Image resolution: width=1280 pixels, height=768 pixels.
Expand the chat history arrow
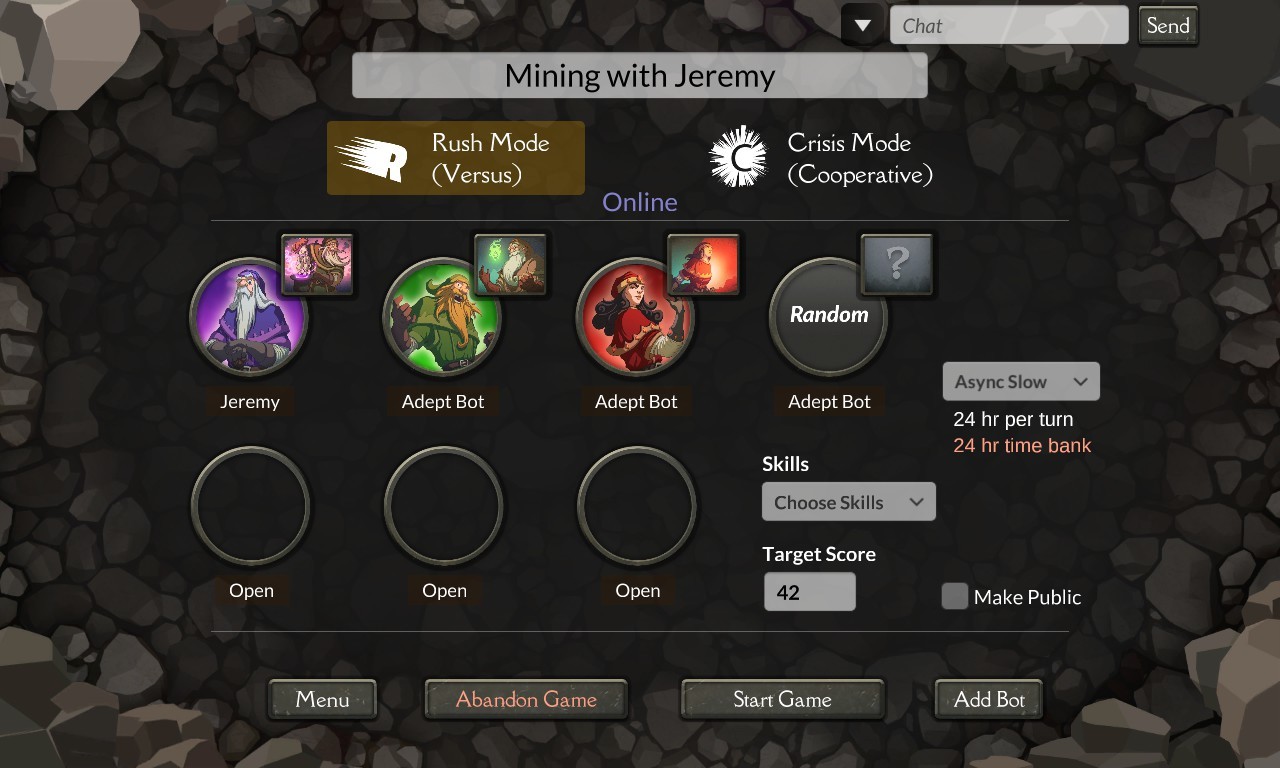862,25
